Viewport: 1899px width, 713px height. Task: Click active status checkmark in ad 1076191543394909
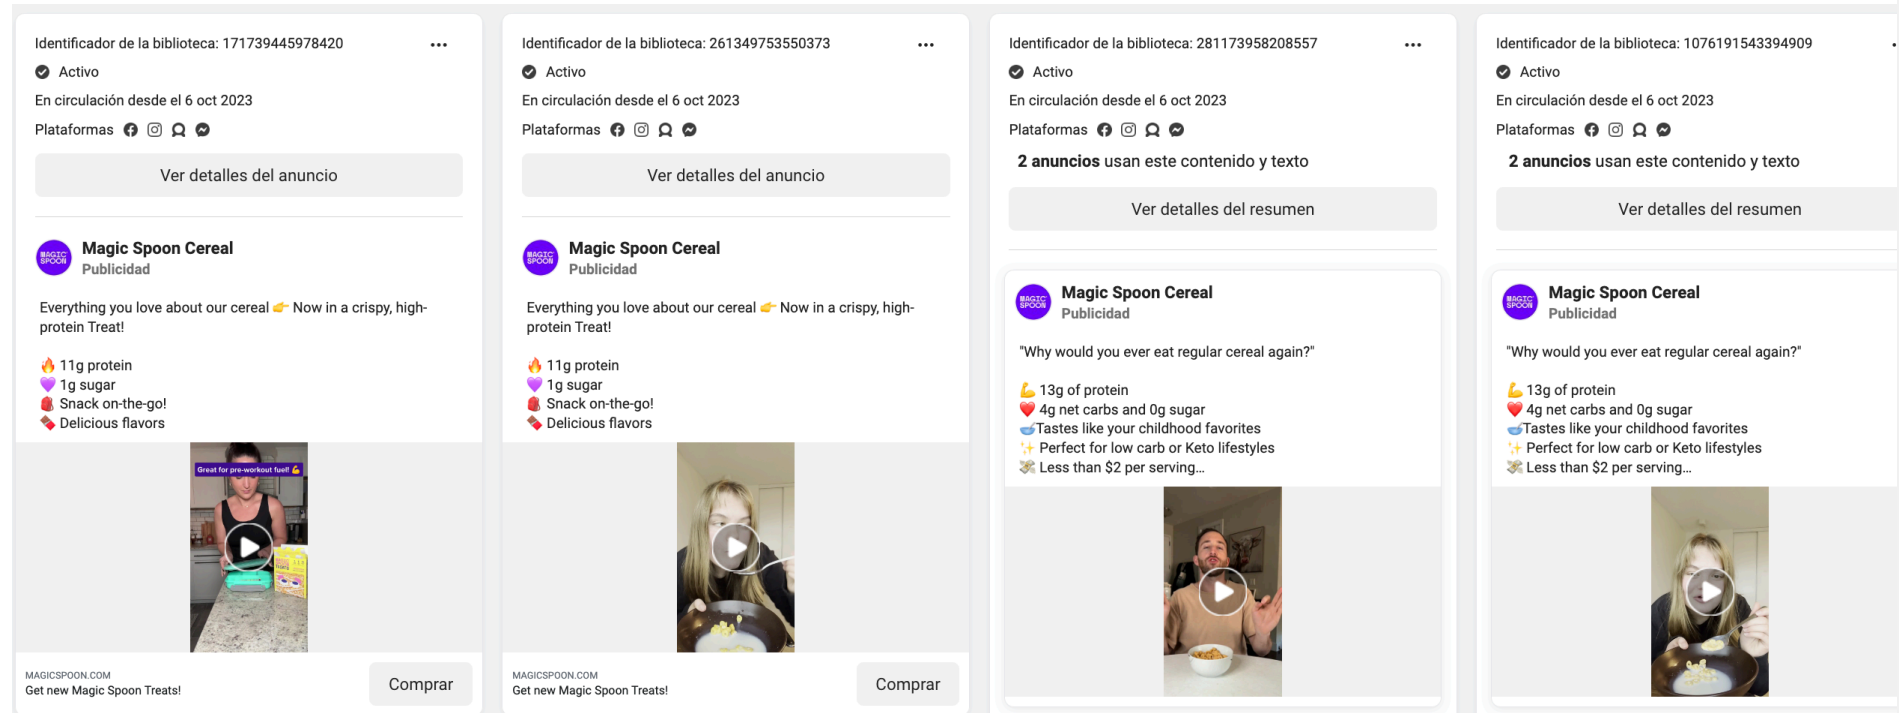(x=1503, y=72)
